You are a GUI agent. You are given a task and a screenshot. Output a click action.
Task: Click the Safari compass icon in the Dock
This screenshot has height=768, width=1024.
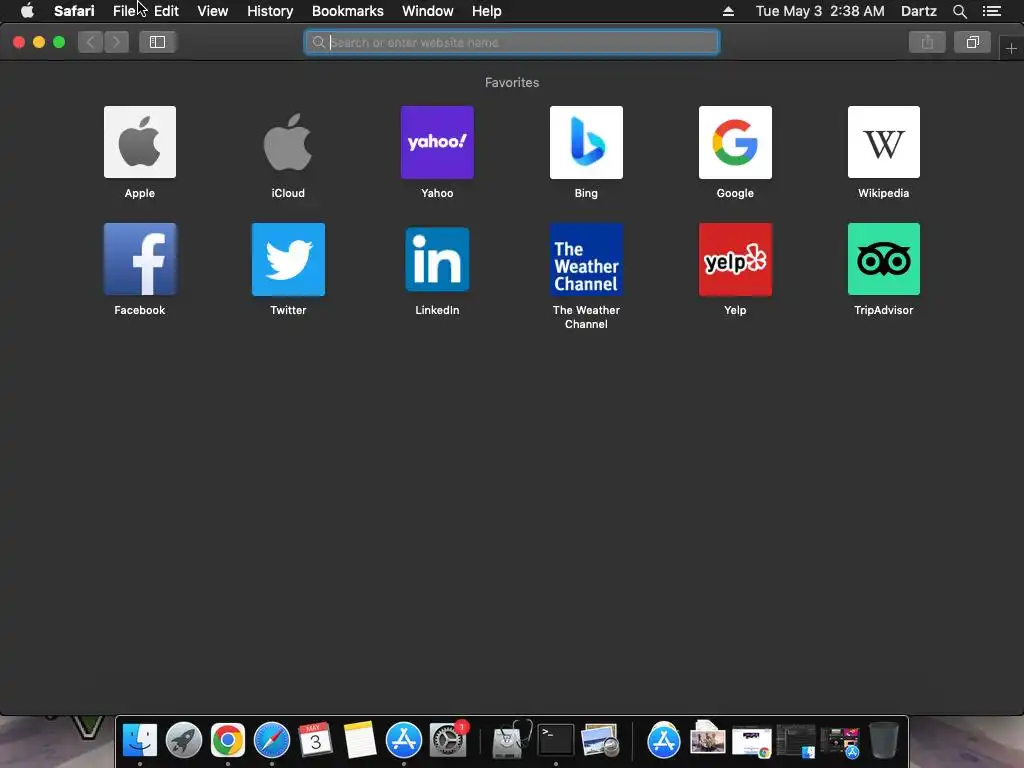pyautogui.click(x=272, y=741)
